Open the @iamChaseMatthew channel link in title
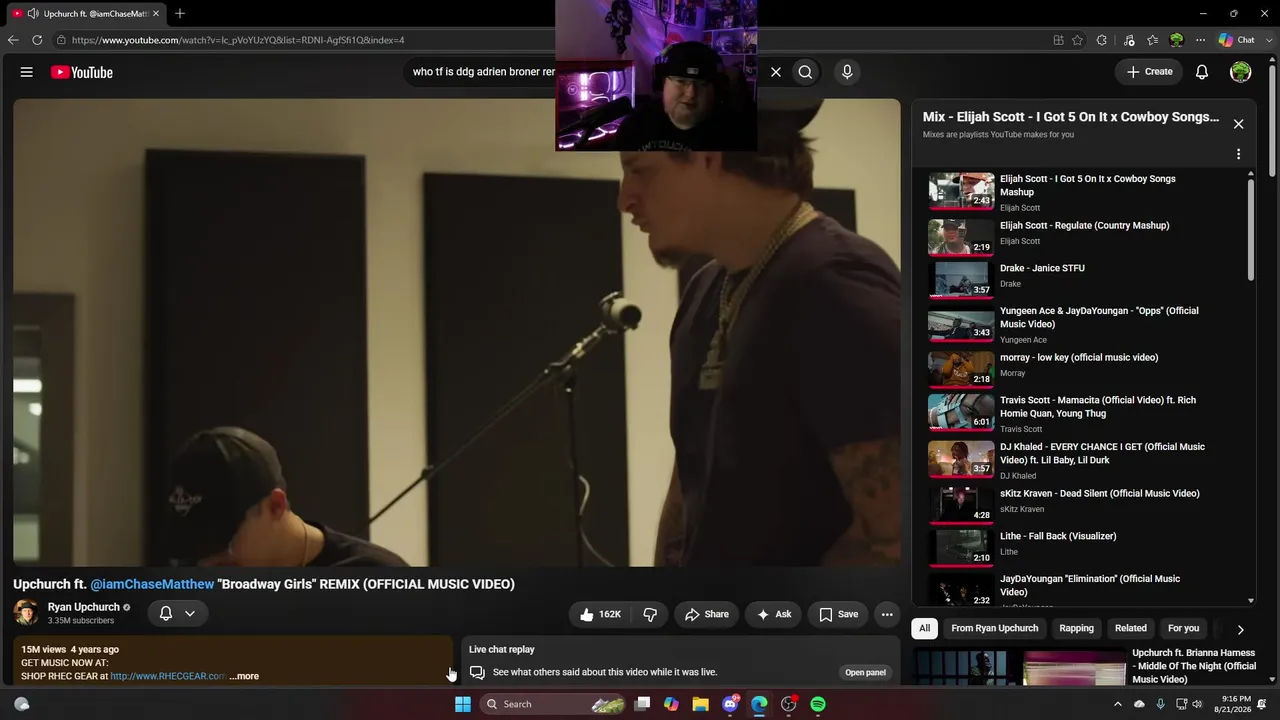 [152, 584]
